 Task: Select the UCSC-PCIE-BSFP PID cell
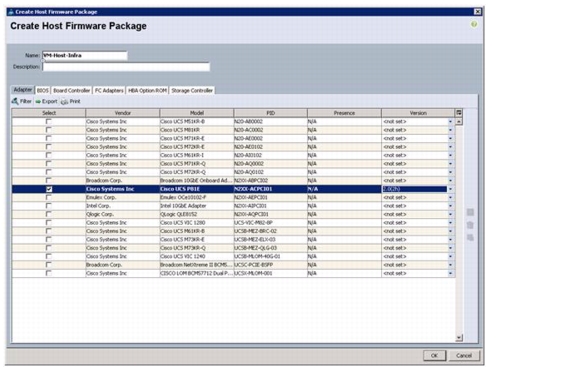270,265
